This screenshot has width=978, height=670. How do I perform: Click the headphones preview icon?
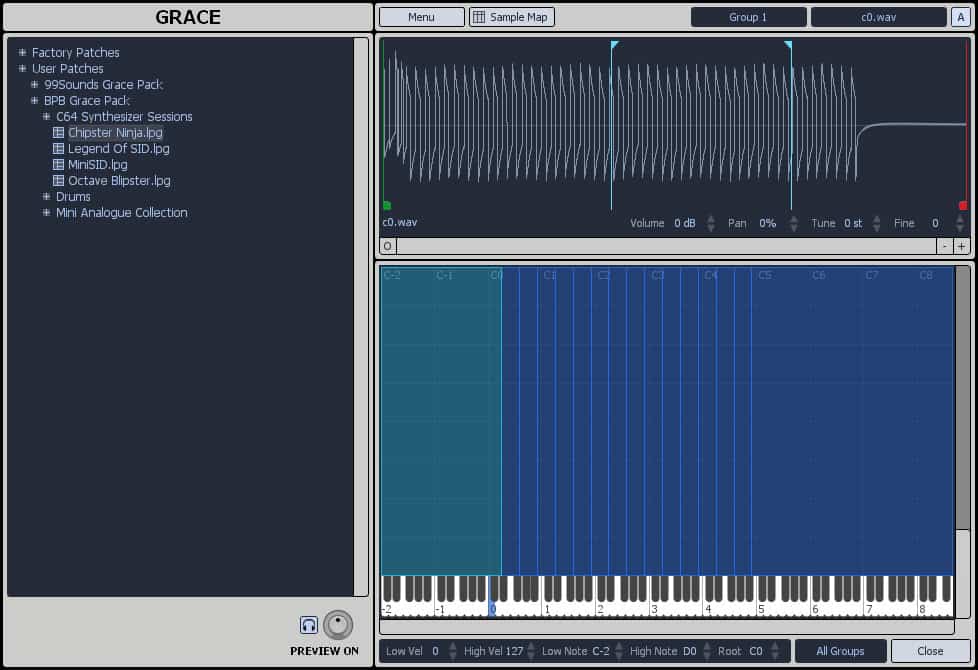pos(309,625)
